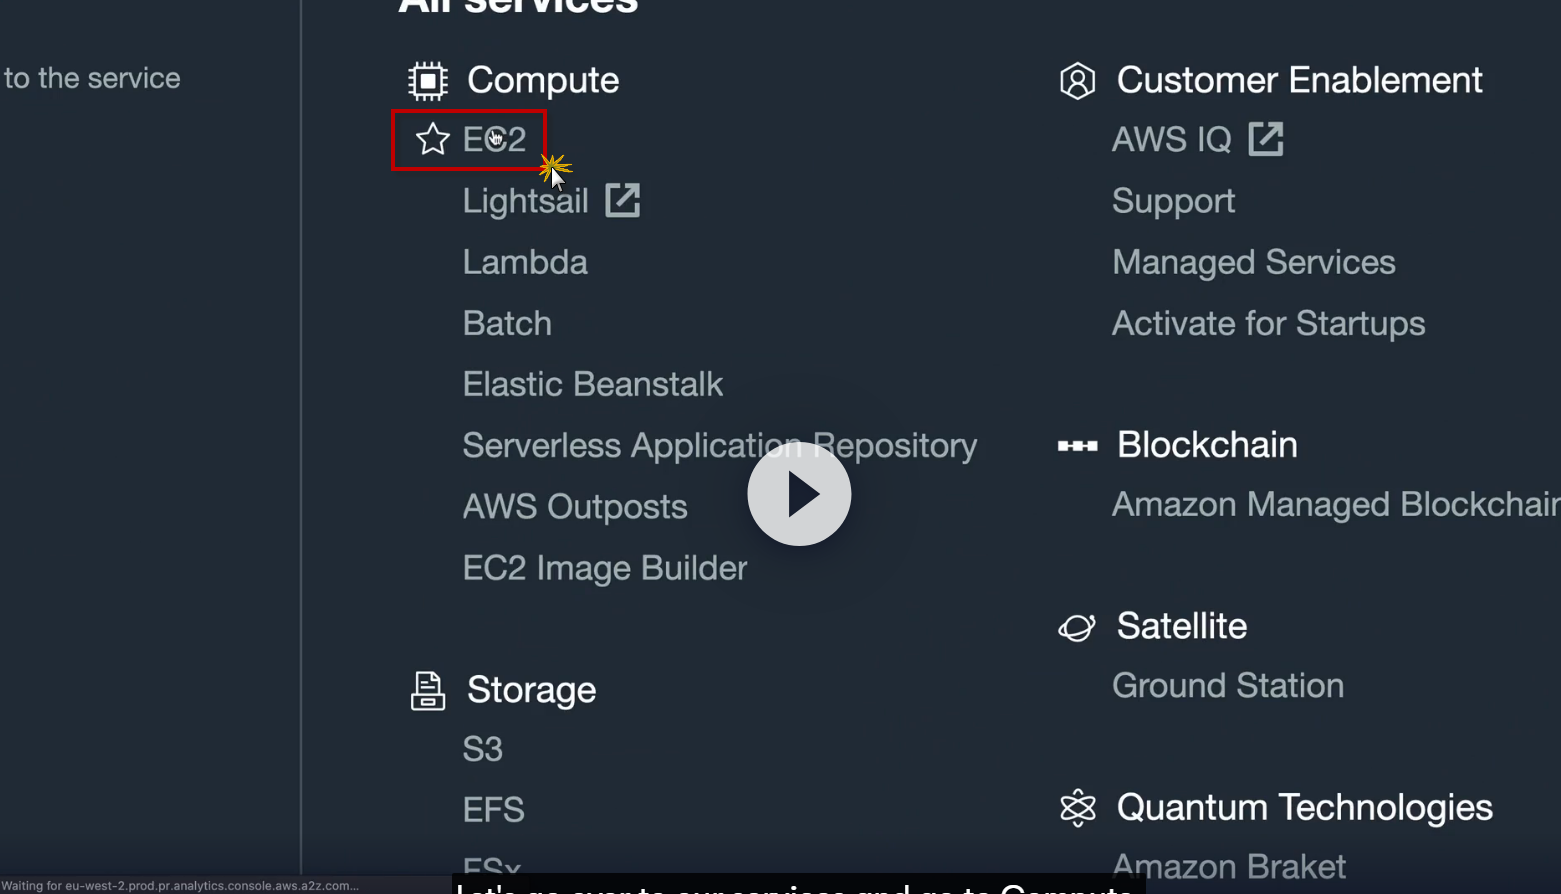Viewport: 1561px width, 894px height.
Task: Open Managed Services link
Action: 1253,262
